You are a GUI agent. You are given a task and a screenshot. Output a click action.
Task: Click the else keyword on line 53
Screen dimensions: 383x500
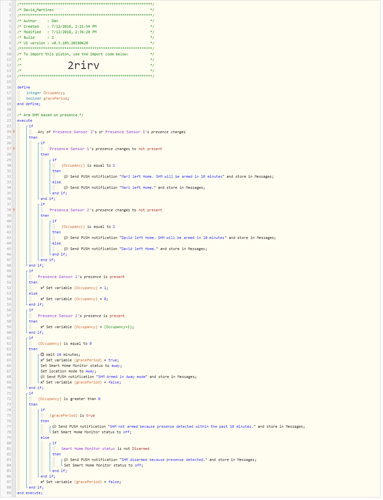(x=33, y=293)
